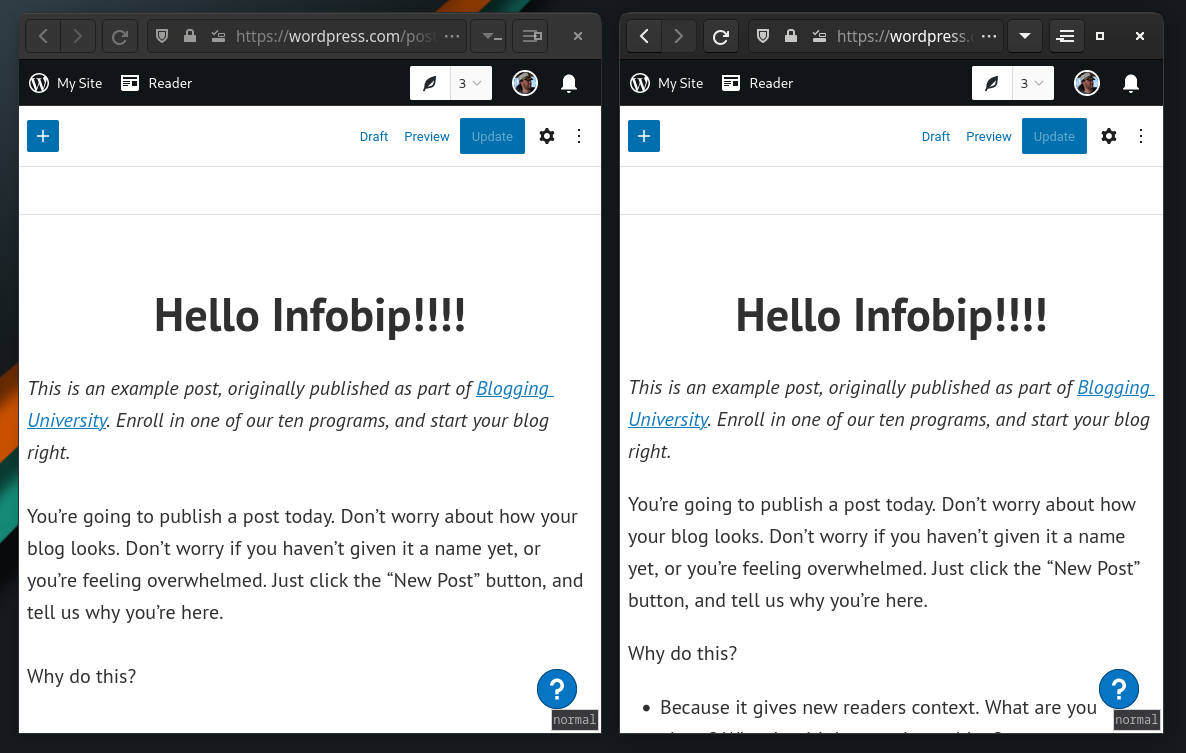The height and width of the screenshot is (753, 1186).
Task: Reload the page in the left browser window
Action: 120,36
